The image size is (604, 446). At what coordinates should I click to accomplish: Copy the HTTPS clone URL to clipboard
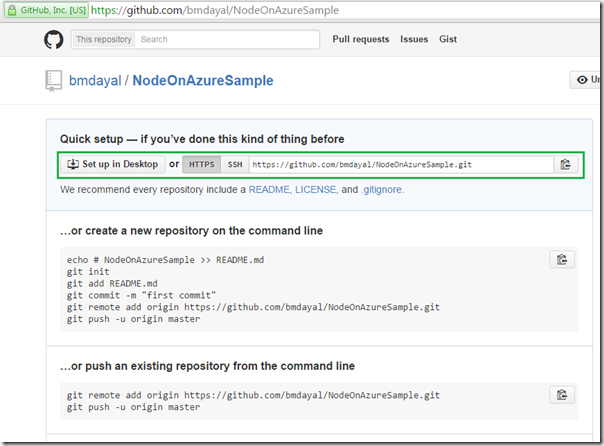point(565,164)
